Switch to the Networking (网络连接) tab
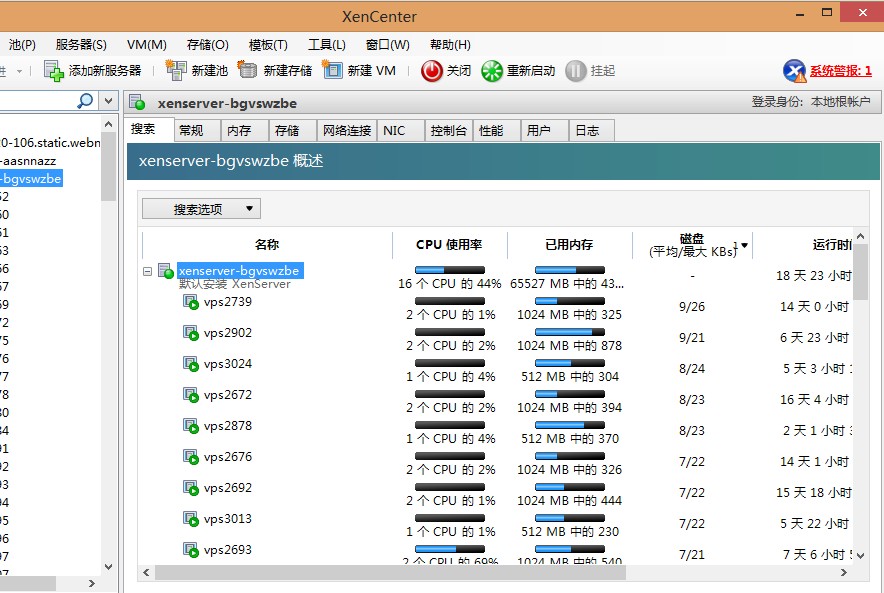Screen dimensions: 884x593 (x=347, y=131)
